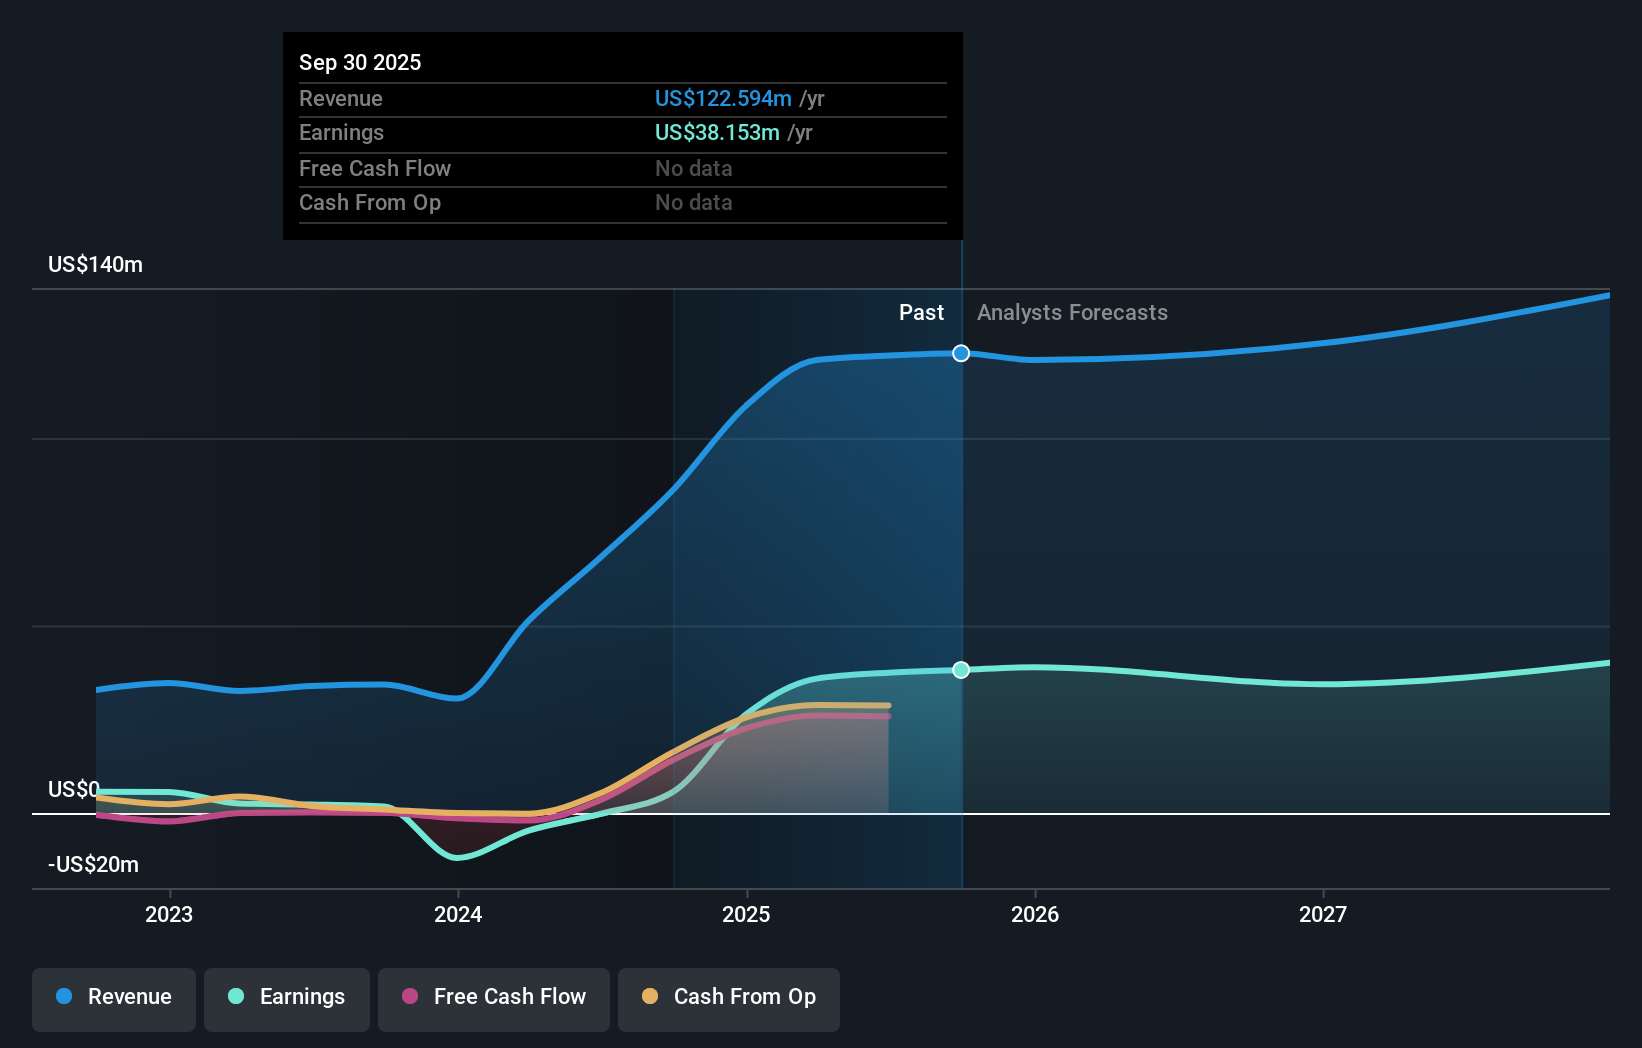Screen dimensions: 1642x1048
Task: Click the blue Revenue dot in the legend
Action: [x=62, y=997]
